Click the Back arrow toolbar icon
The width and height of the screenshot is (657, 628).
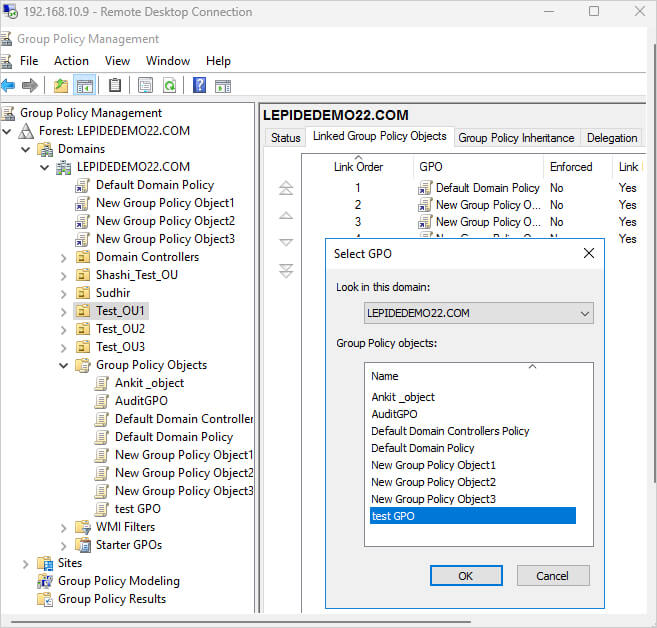pyautogui.click(x=8, y=86)
